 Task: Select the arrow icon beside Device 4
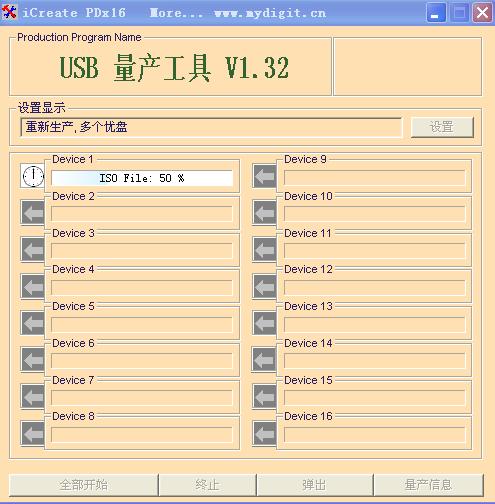(x=33, y=286)
